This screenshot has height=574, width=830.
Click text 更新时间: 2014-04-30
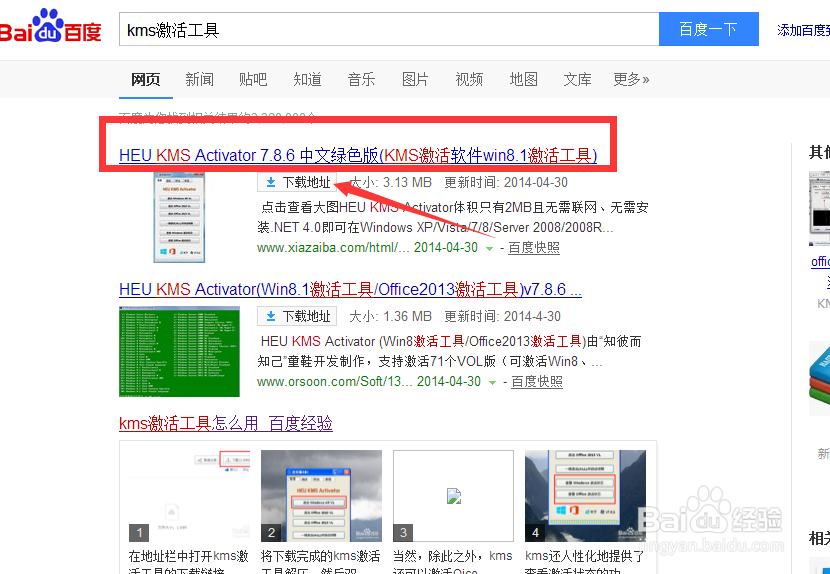tap(506, 182)
